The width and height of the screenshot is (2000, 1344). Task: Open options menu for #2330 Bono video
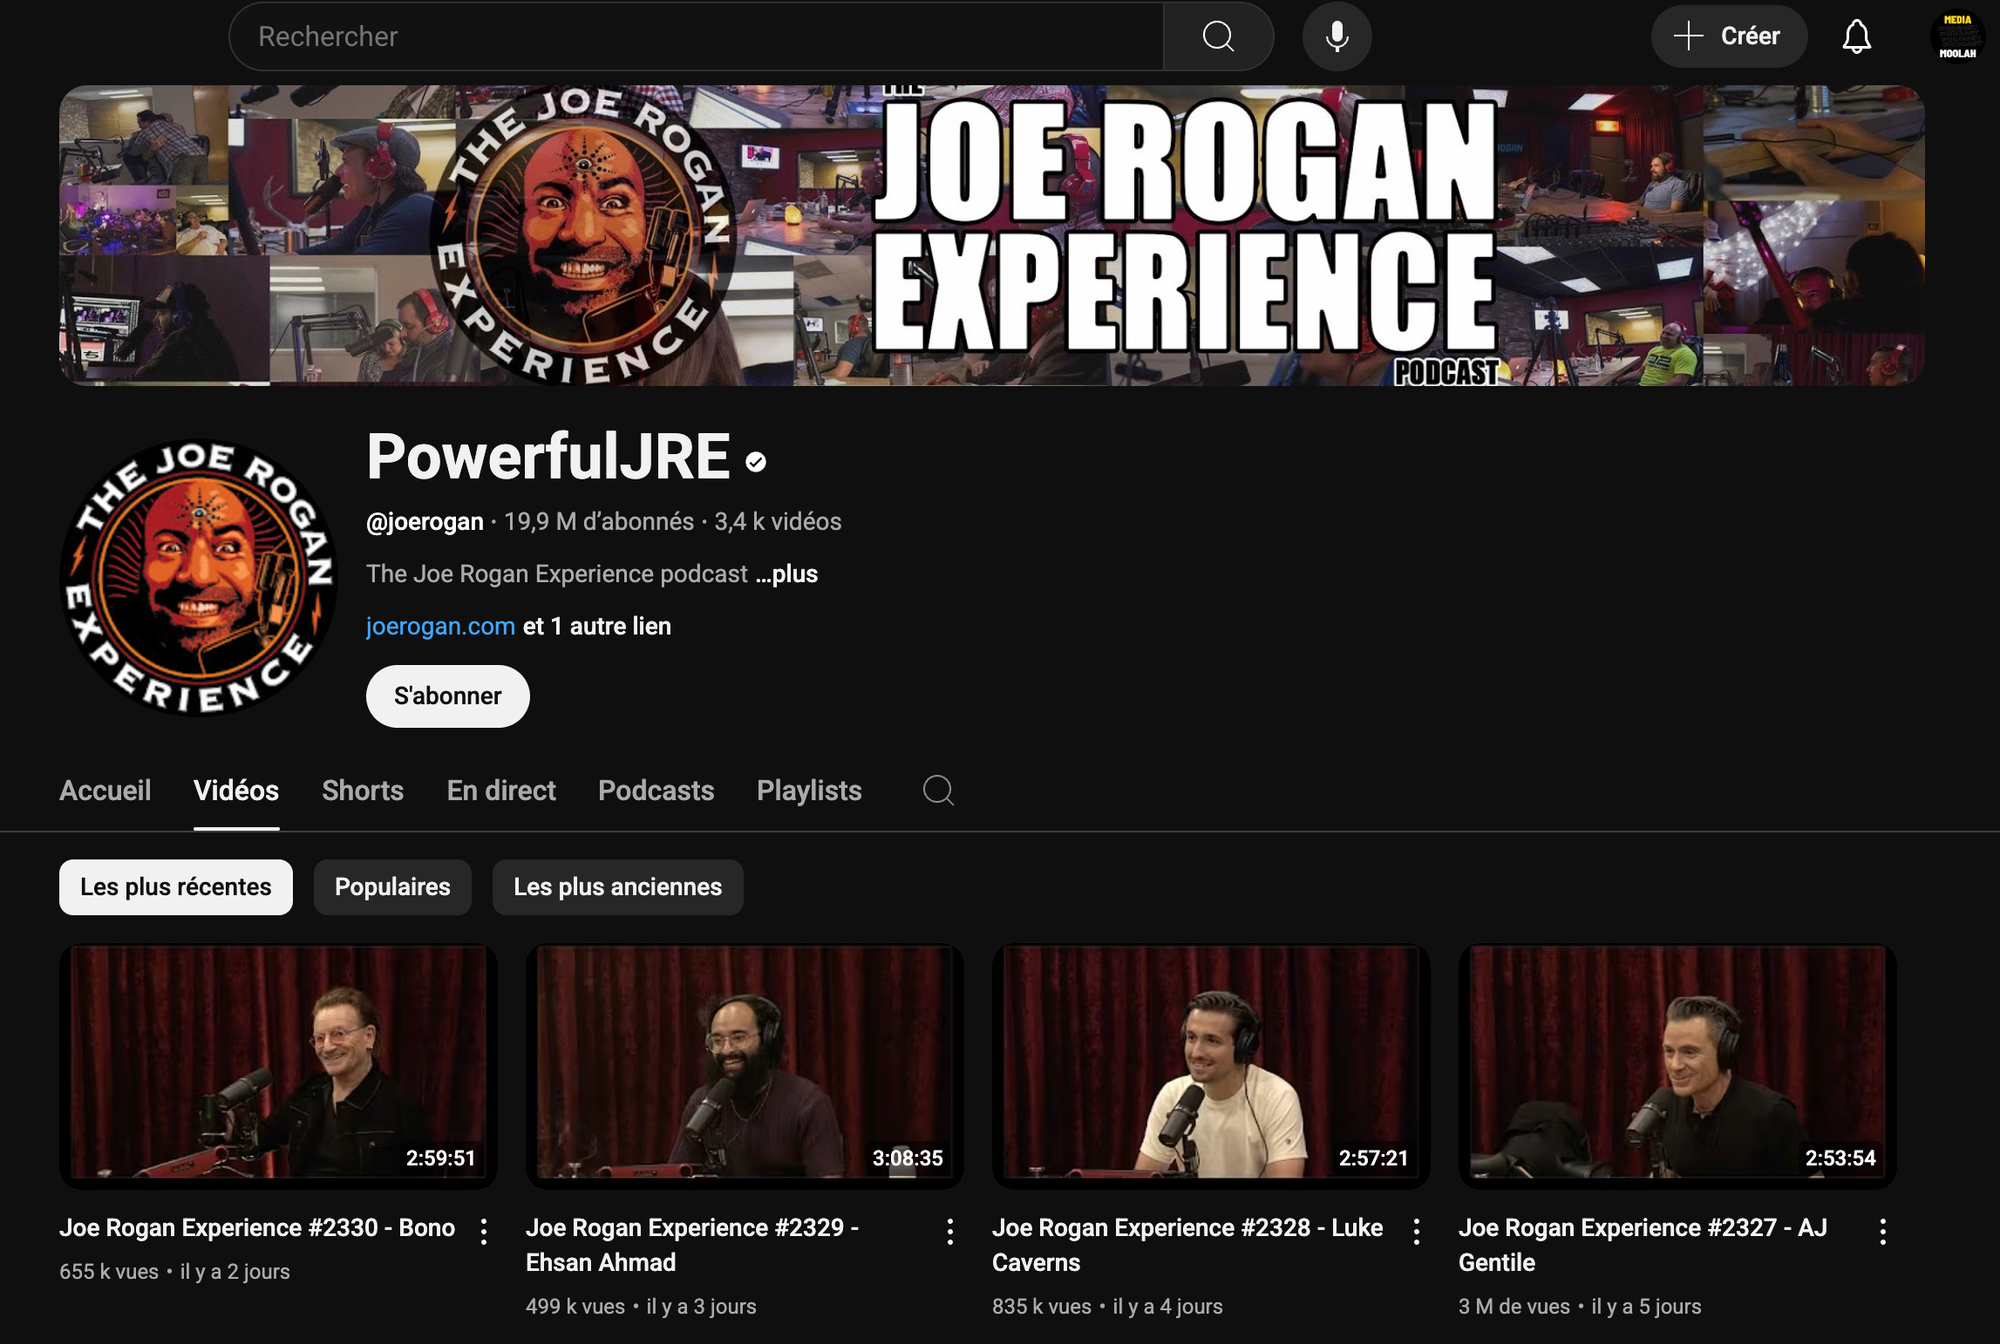click(x=484, y=1232)
